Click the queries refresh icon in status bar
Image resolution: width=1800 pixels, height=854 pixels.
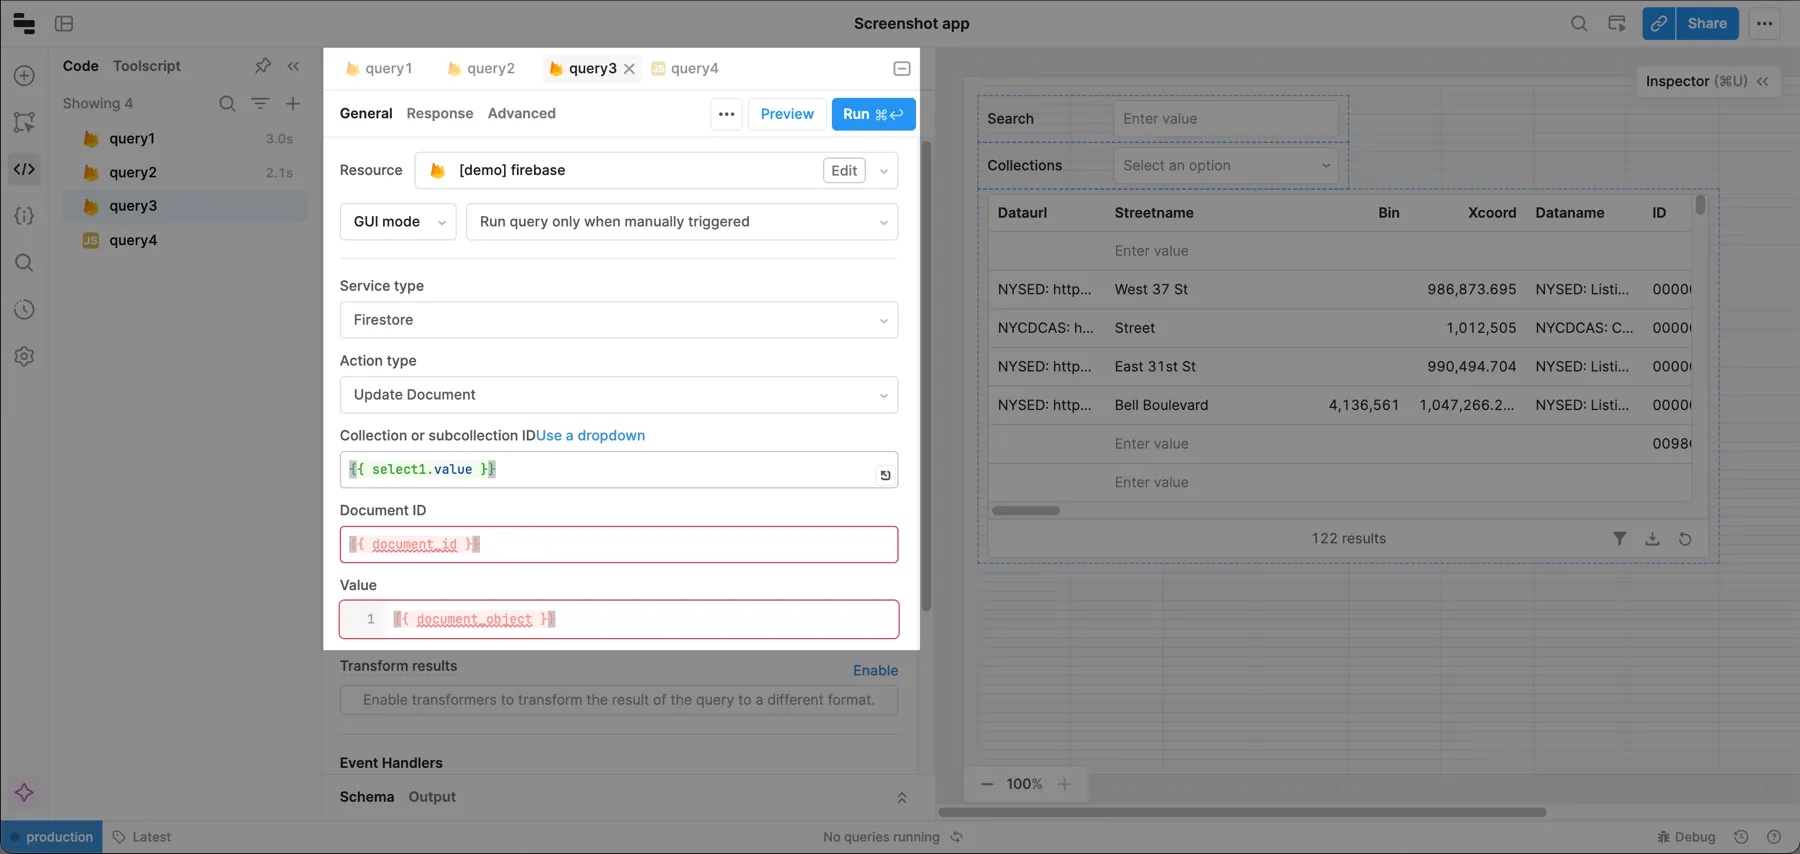pos(957,837)
